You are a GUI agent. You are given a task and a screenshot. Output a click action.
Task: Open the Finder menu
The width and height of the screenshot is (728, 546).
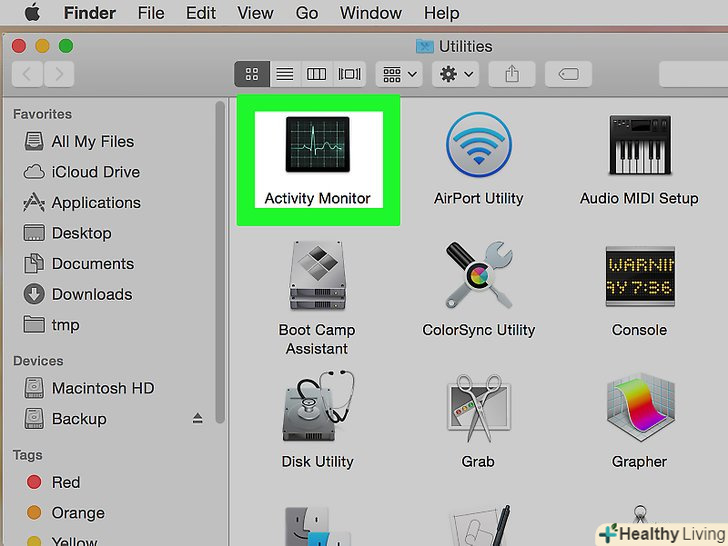90,13
